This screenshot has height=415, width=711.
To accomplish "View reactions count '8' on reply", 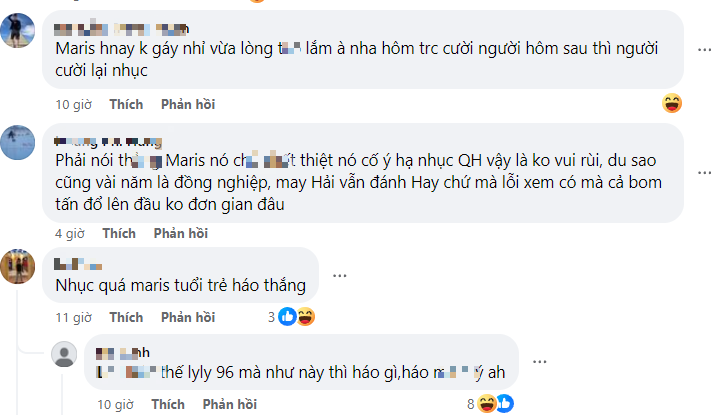I will click(471, 404).
